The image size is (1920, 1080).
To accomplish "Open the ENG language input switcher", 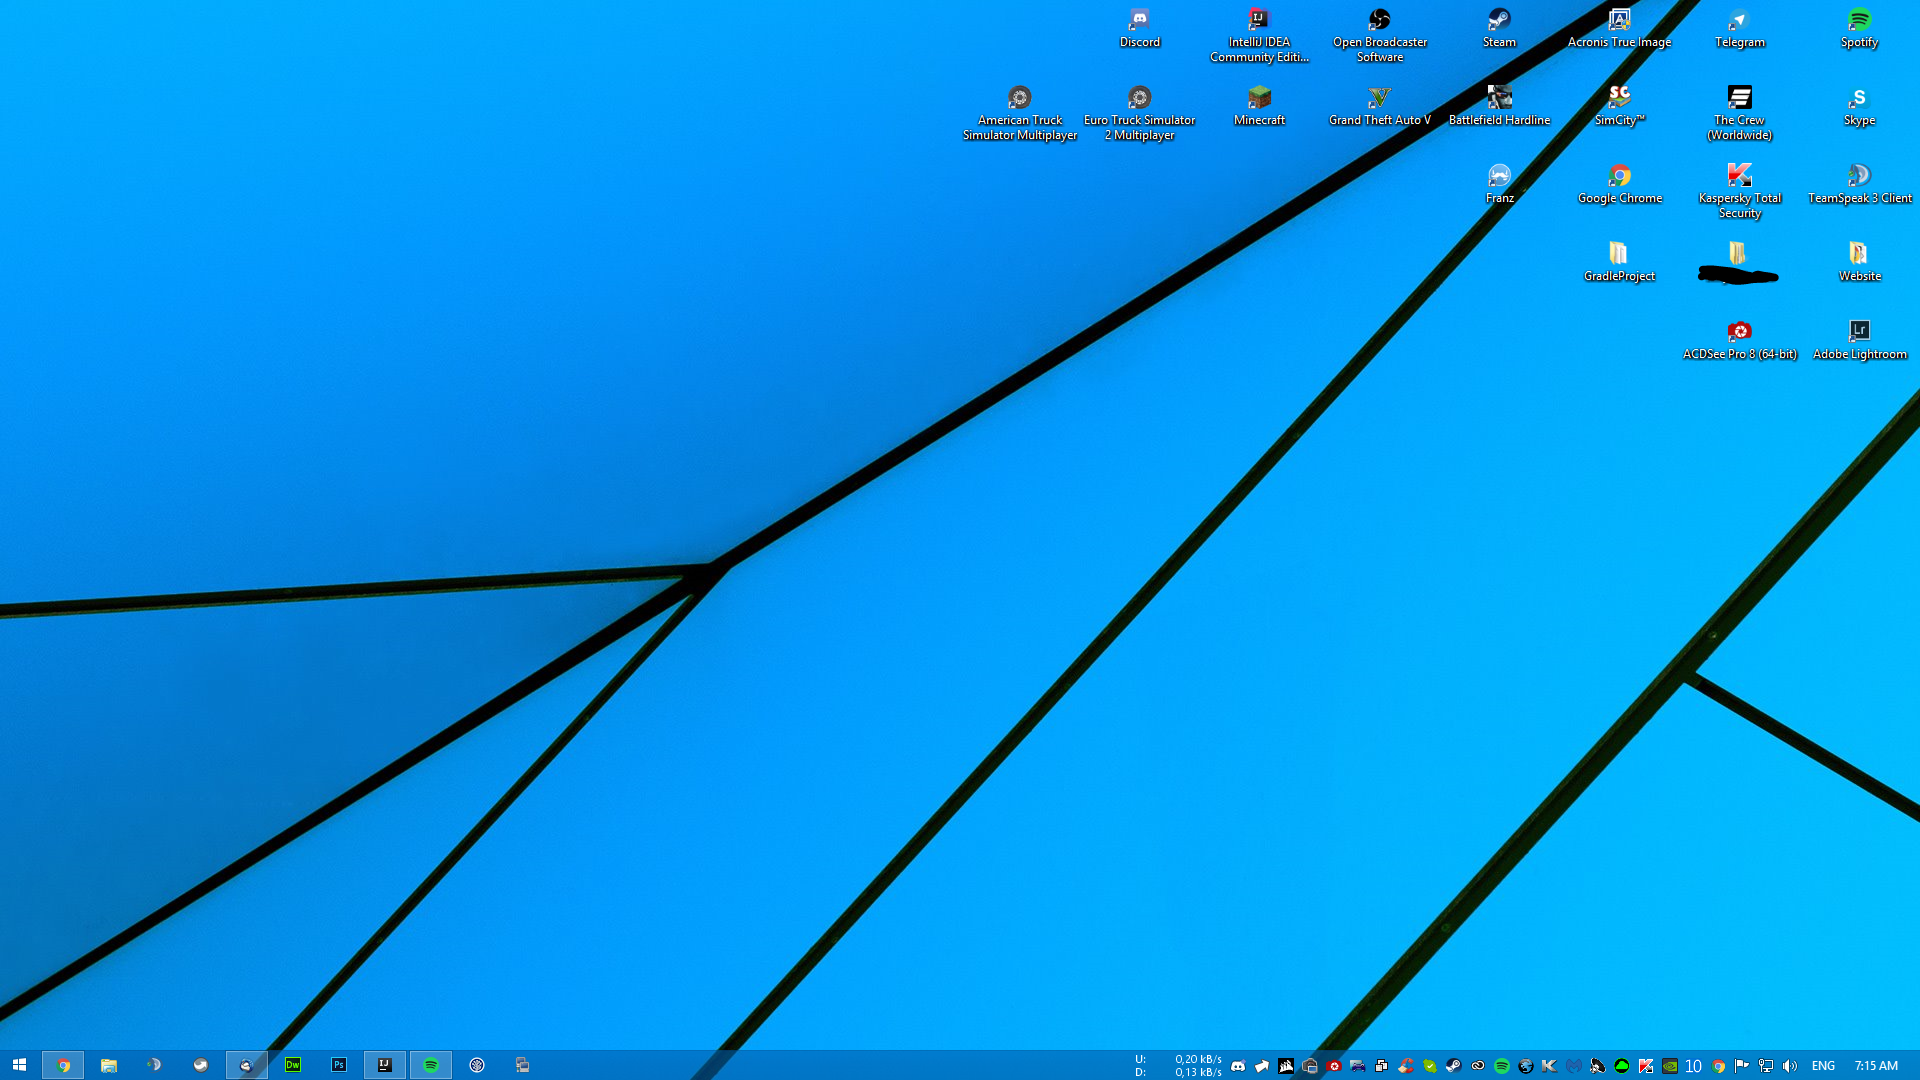I will [x=1823, y=1066].
